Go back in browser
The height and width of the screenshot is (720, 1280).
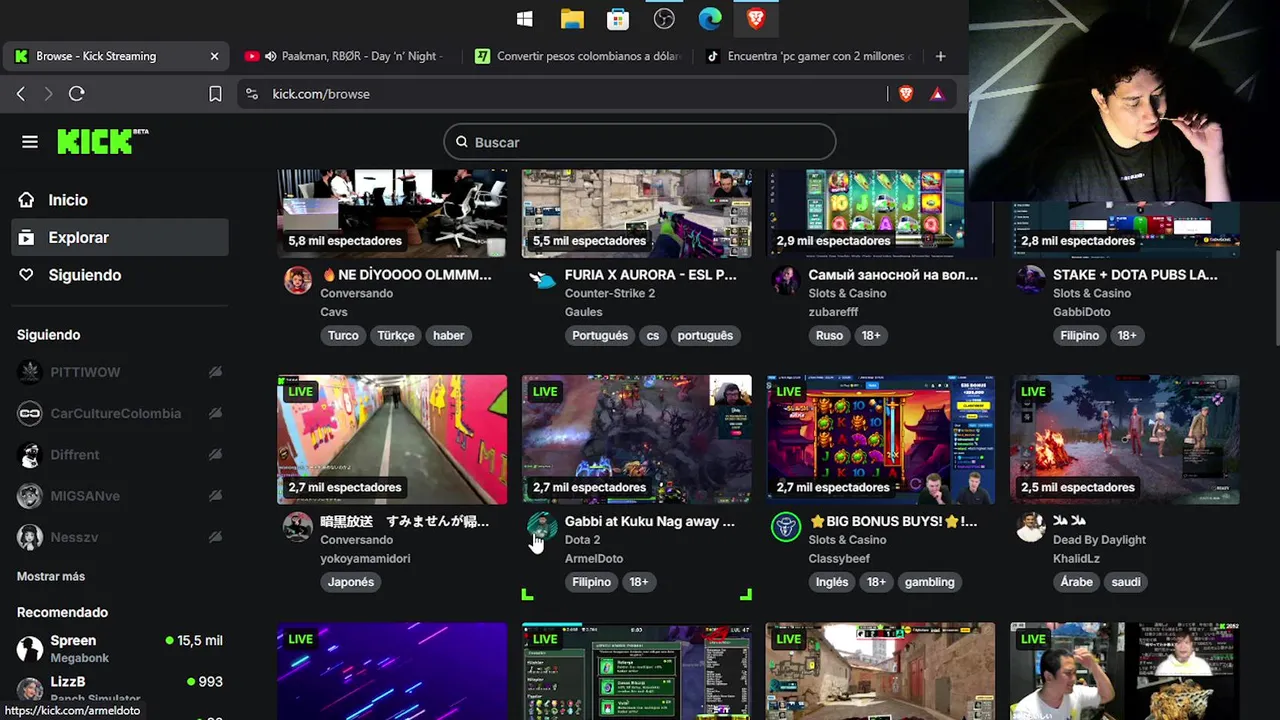coord(21,94)
